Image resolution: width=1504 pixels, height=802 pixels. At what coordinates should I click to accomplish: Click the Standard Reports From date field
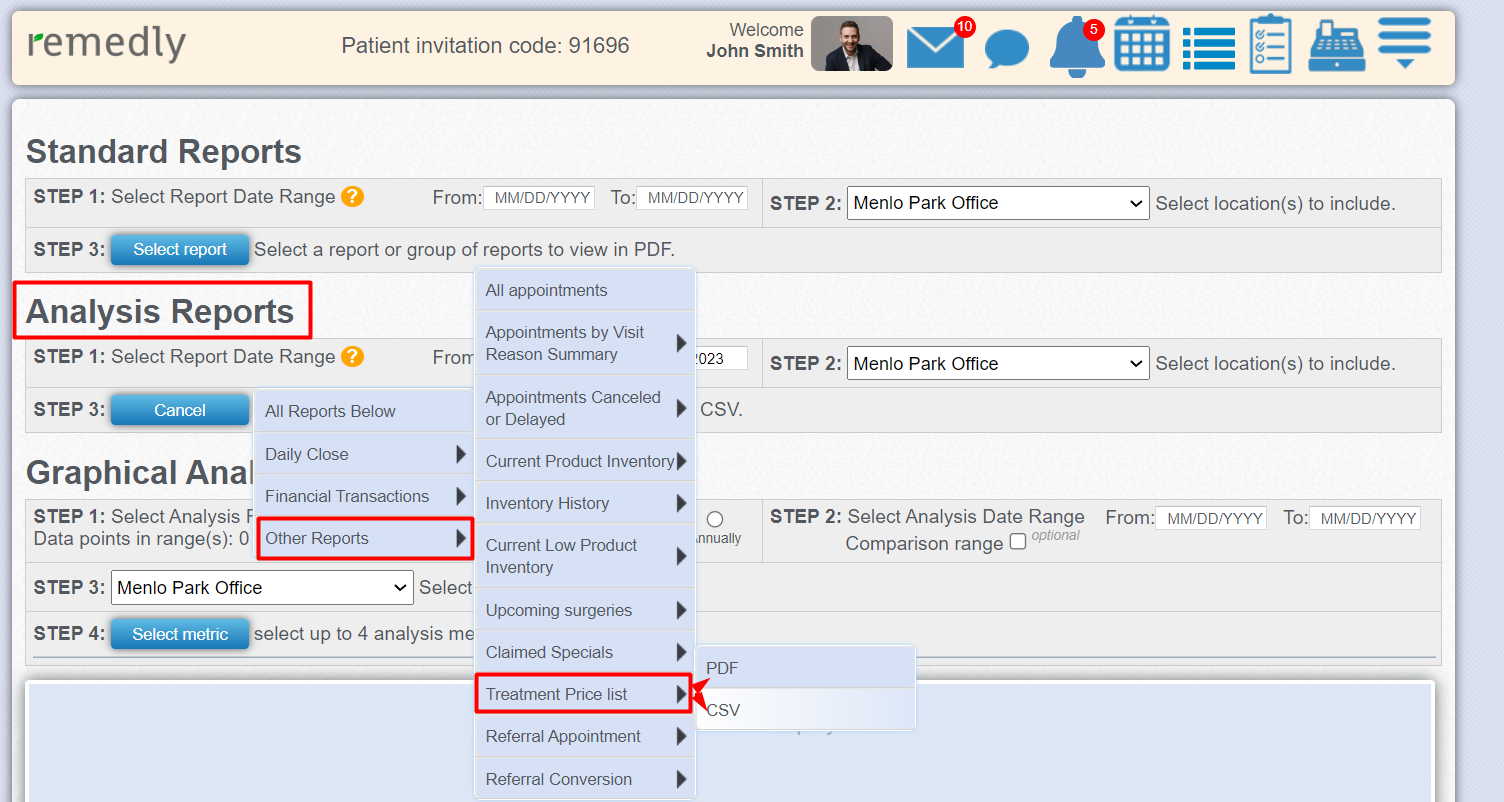tap(539, 198)
